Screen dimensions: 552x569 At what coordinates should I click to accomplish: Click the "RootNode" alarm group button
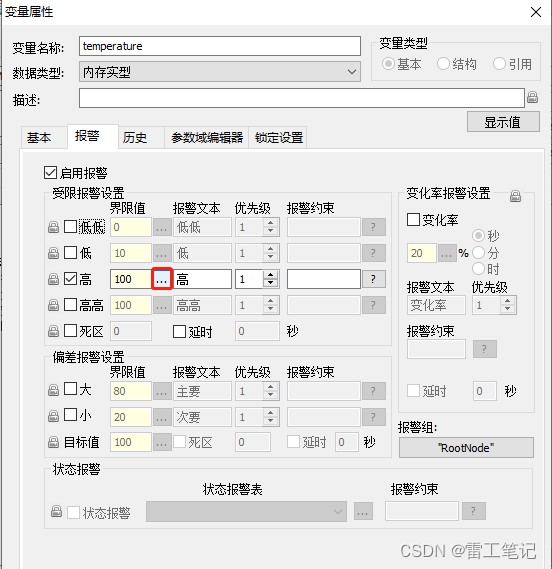[466, 448]
